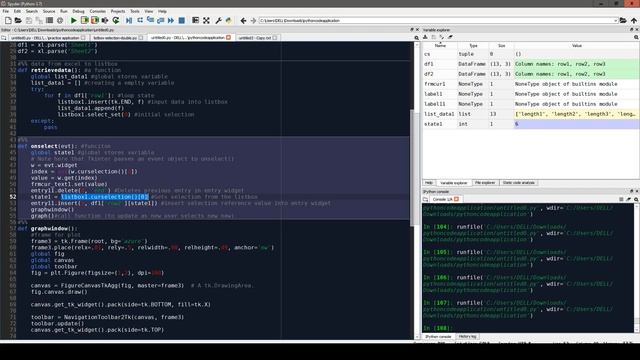Click the IPython console pencil icon
640x360 pixels.
(629, 199)
